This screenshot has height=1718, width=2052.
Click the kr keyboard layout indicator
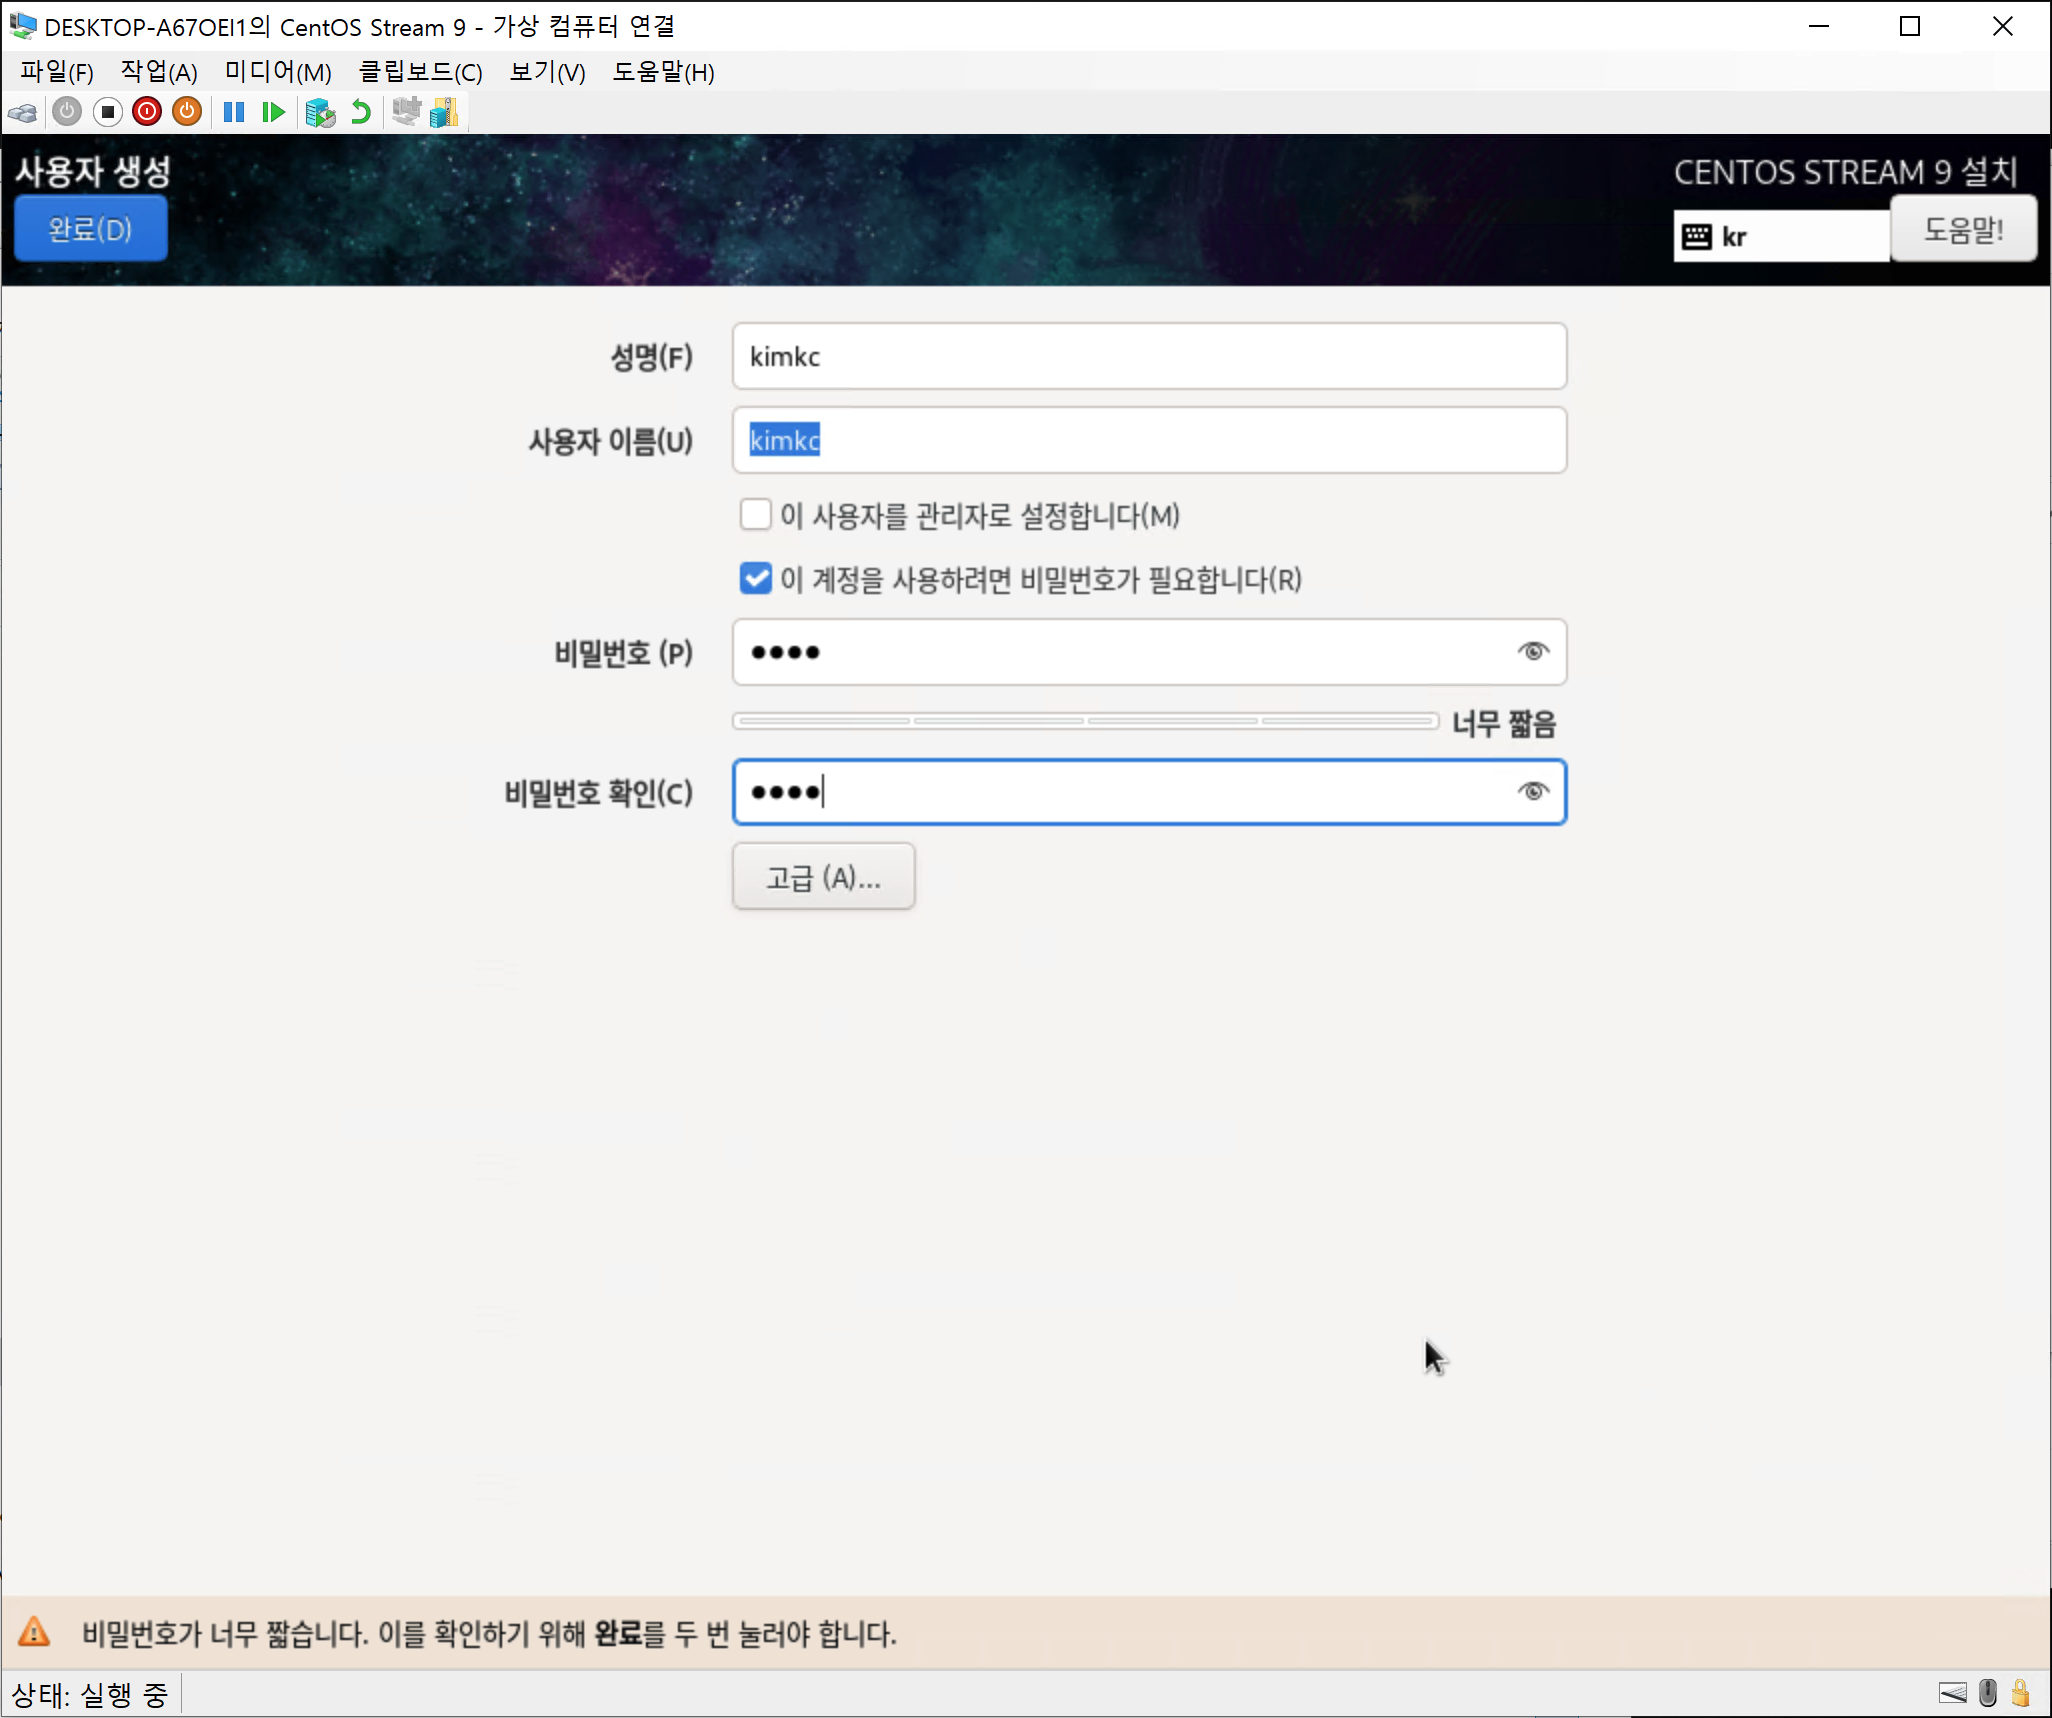point(1781,237)
